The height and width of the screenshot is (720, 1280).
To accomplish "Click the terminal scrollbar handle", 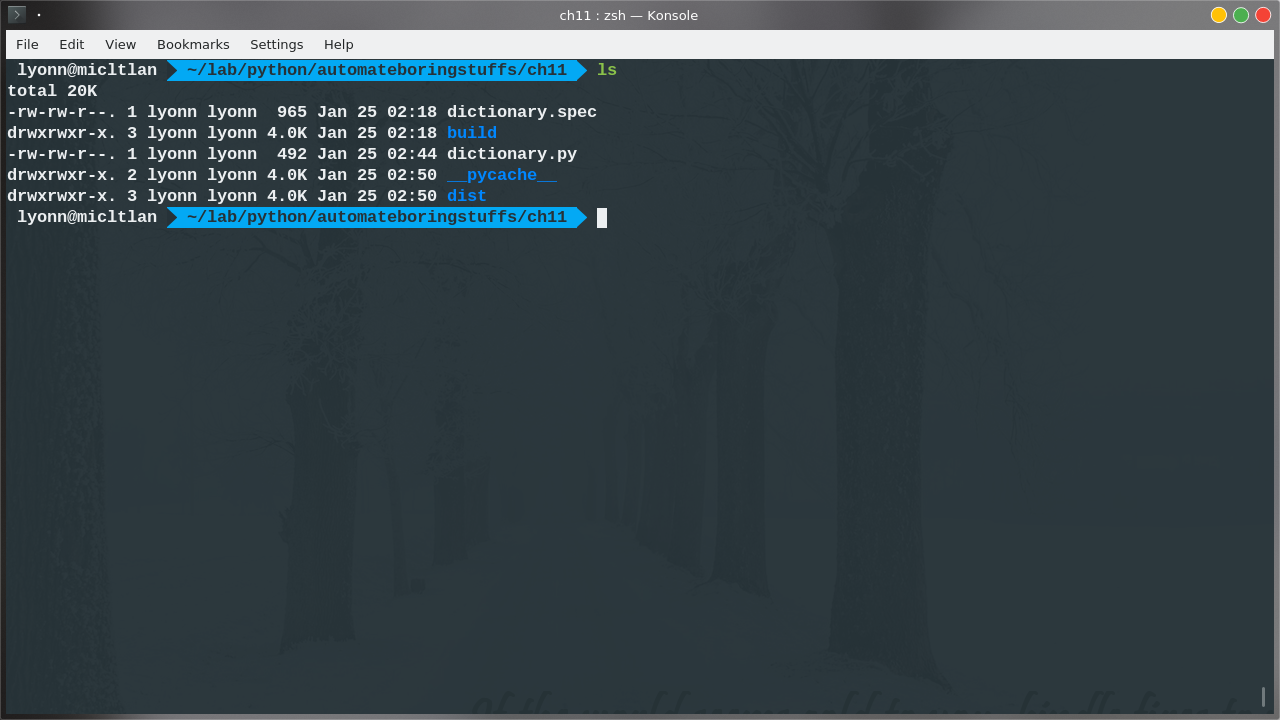I will [x=1263, y=697].
